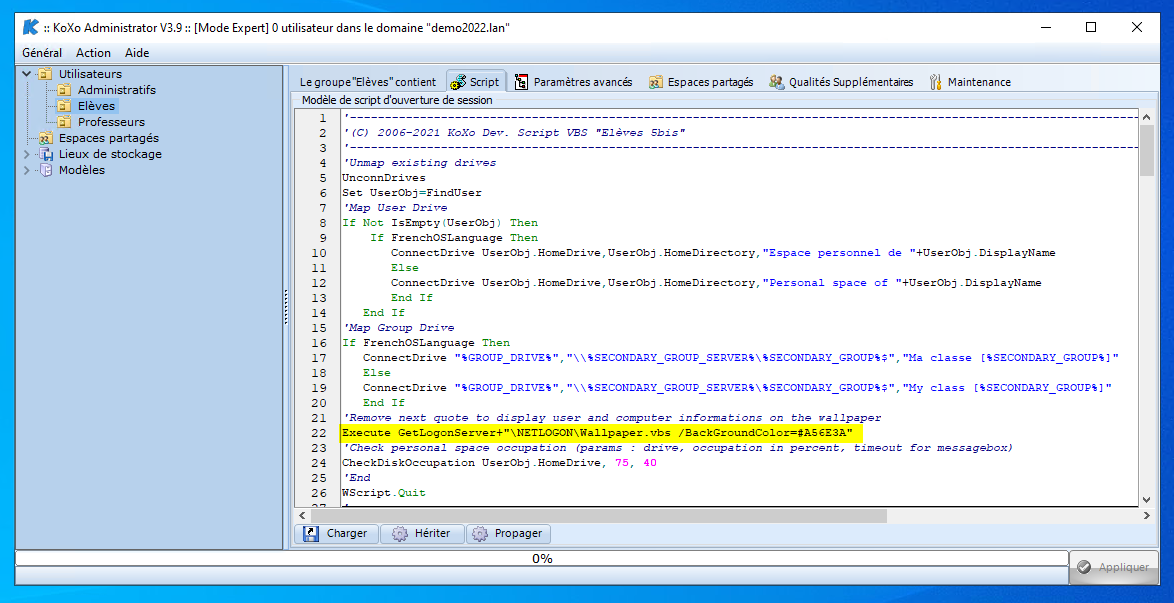Image resolution: width=1174 pixels, height=603 pixels.
Task: Click the Modèles tree icon
Action: [46, 170]
